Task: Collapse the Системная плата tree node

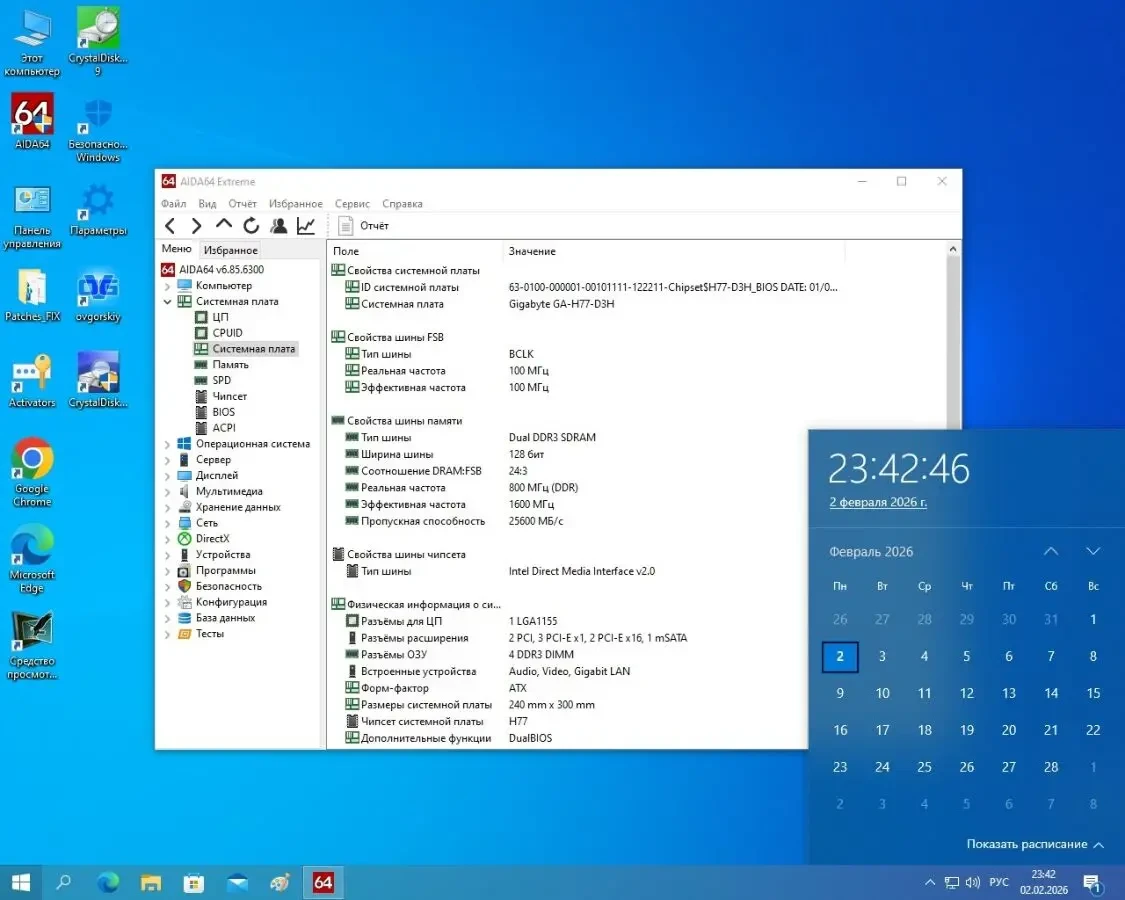Action: click(x=167, y=301)
